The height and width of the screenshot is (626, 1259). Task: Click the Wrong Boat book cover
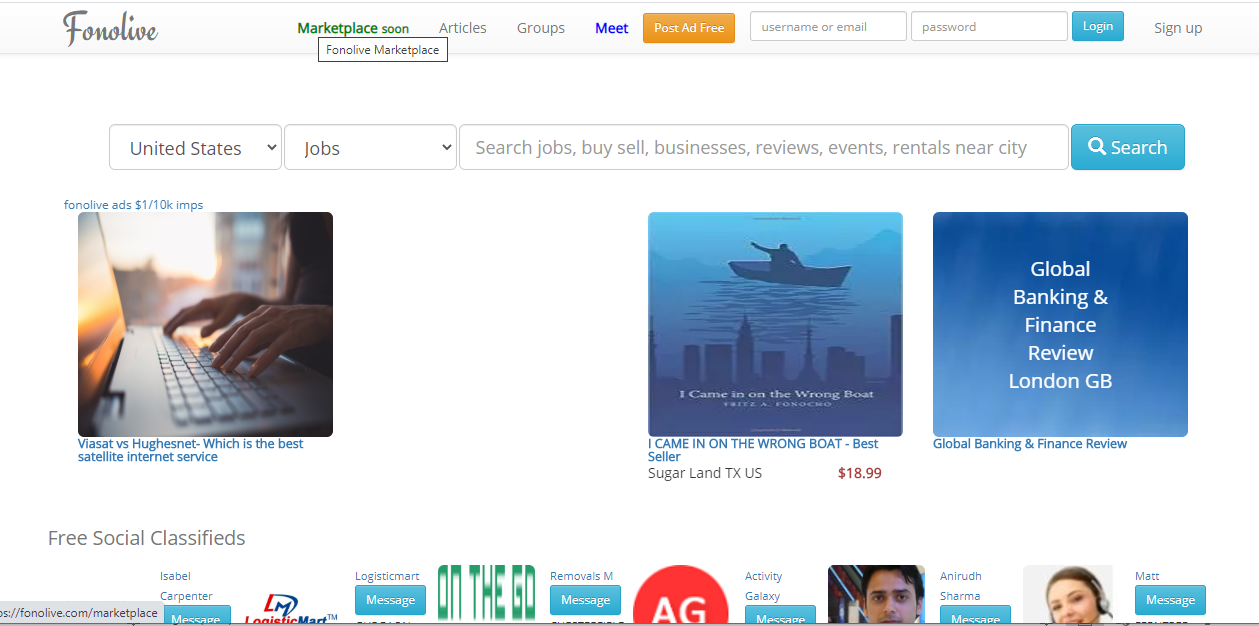(775, 324)
